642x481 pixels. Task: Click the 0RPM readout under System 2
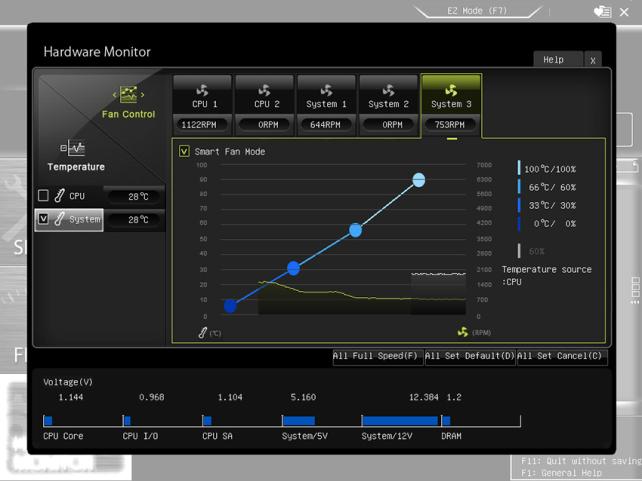pos(389,124)
